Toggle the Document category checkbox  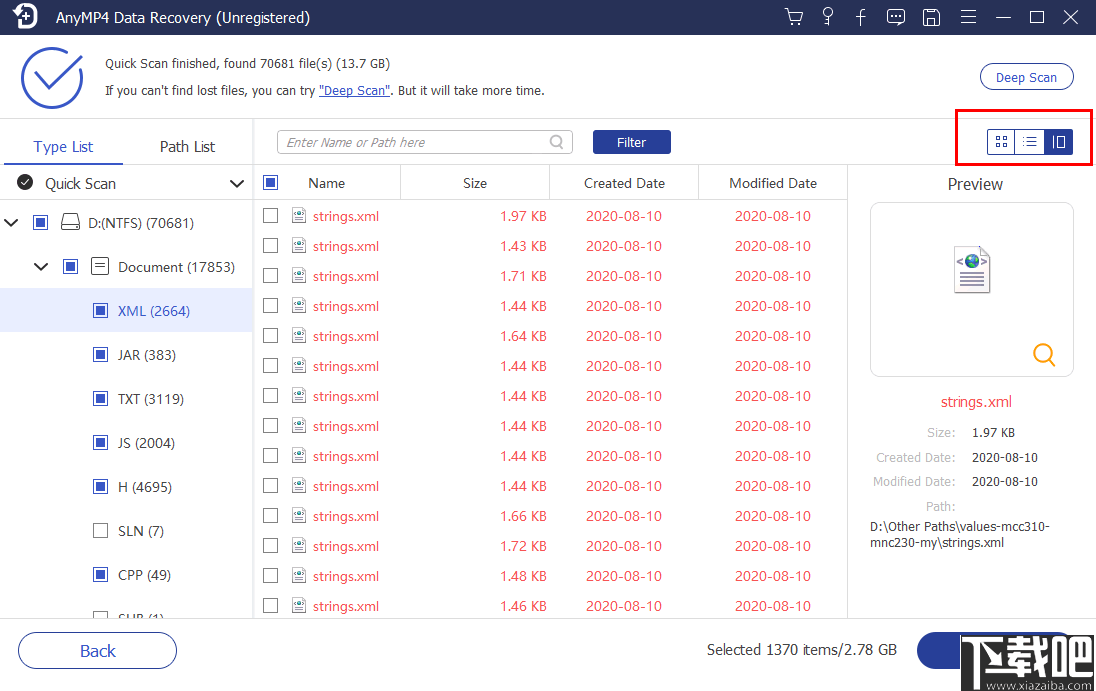point(71,266)
